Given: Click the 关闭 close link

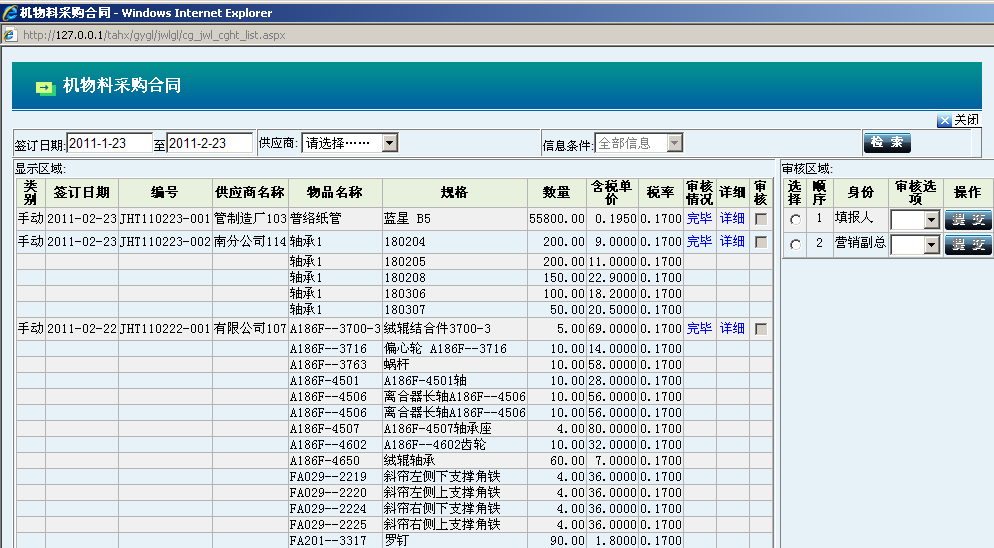Looking at the screenshot, I should [x=967, y=120].
